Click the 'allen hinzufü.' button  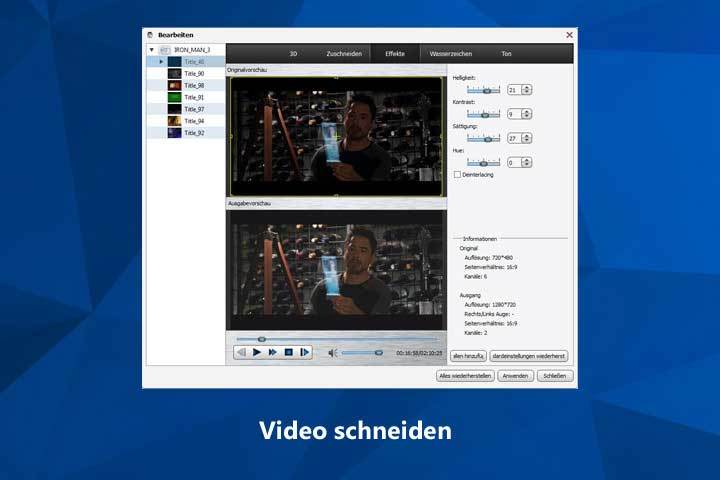coord(468,356)
